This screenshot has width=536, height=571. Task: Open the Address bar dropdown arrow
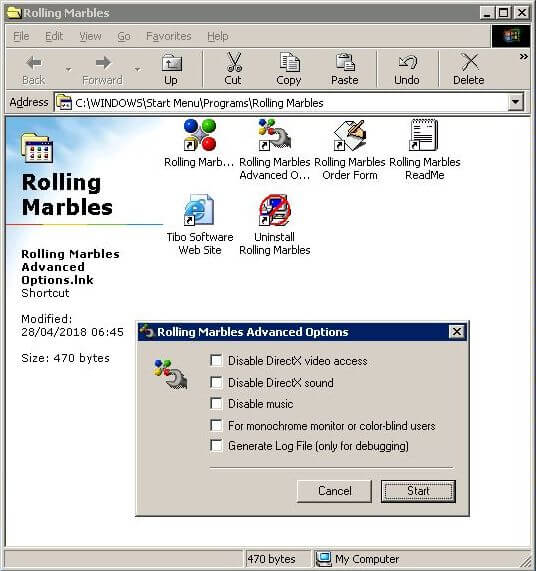515,102
